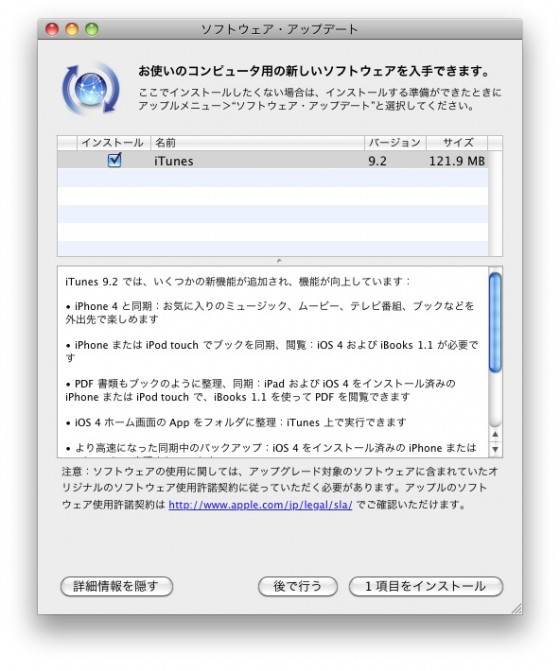The image size is (560, 671).
Task: Click the Software Update globe icon
Action: coord(91,89)
